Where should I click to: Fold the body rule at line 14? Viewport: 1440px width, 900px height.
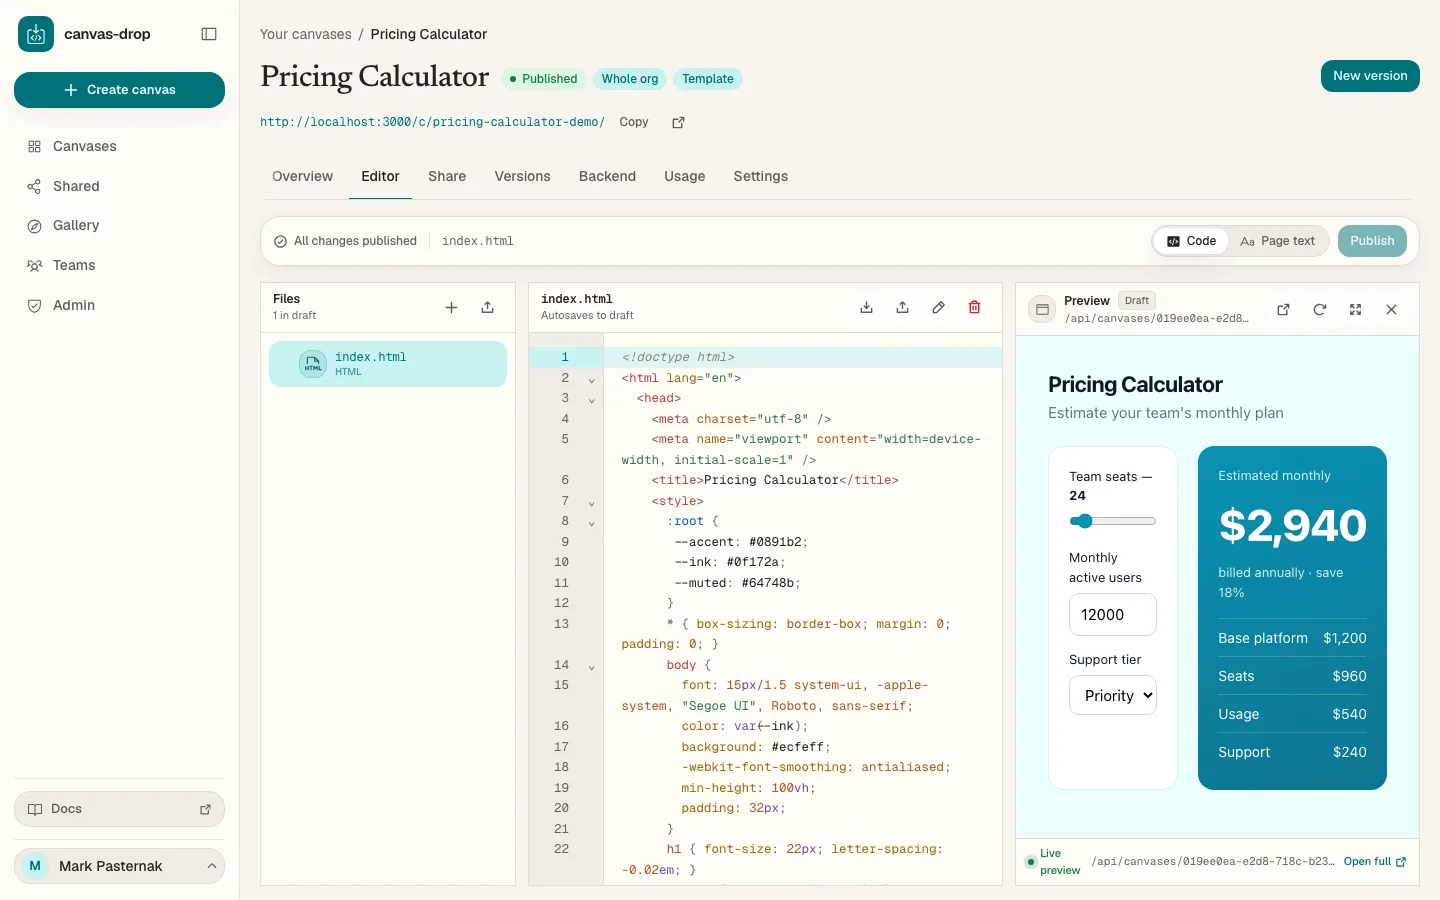pyautogui.click(x=591, y=667)
